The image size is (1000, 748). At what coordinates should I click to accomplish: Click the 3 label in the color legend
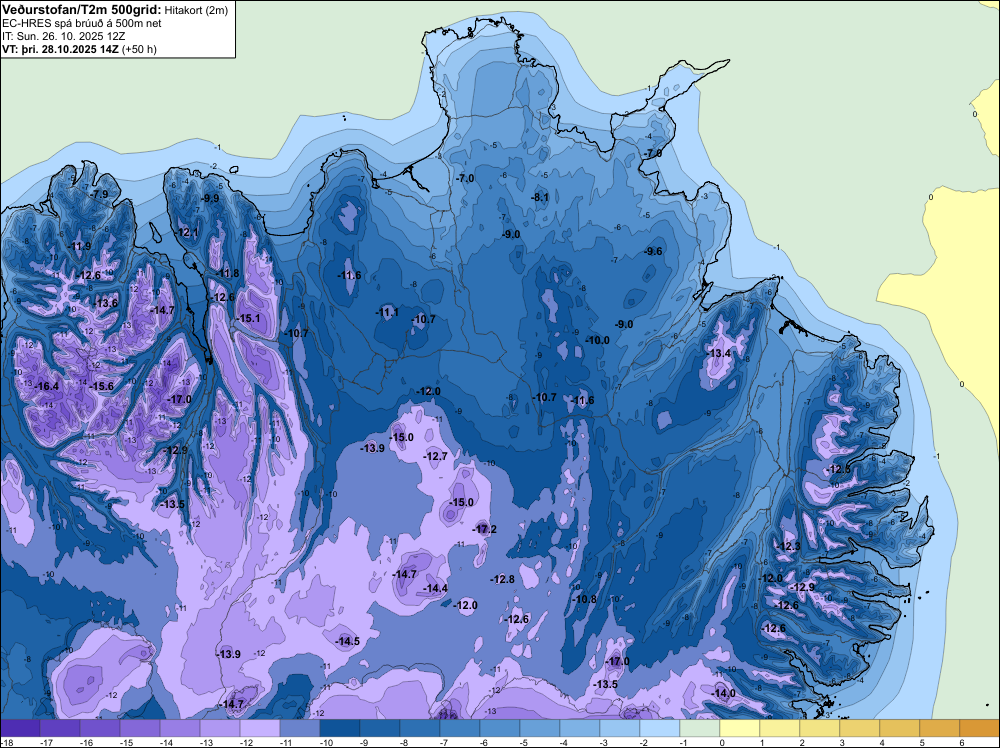click(842, 742)
